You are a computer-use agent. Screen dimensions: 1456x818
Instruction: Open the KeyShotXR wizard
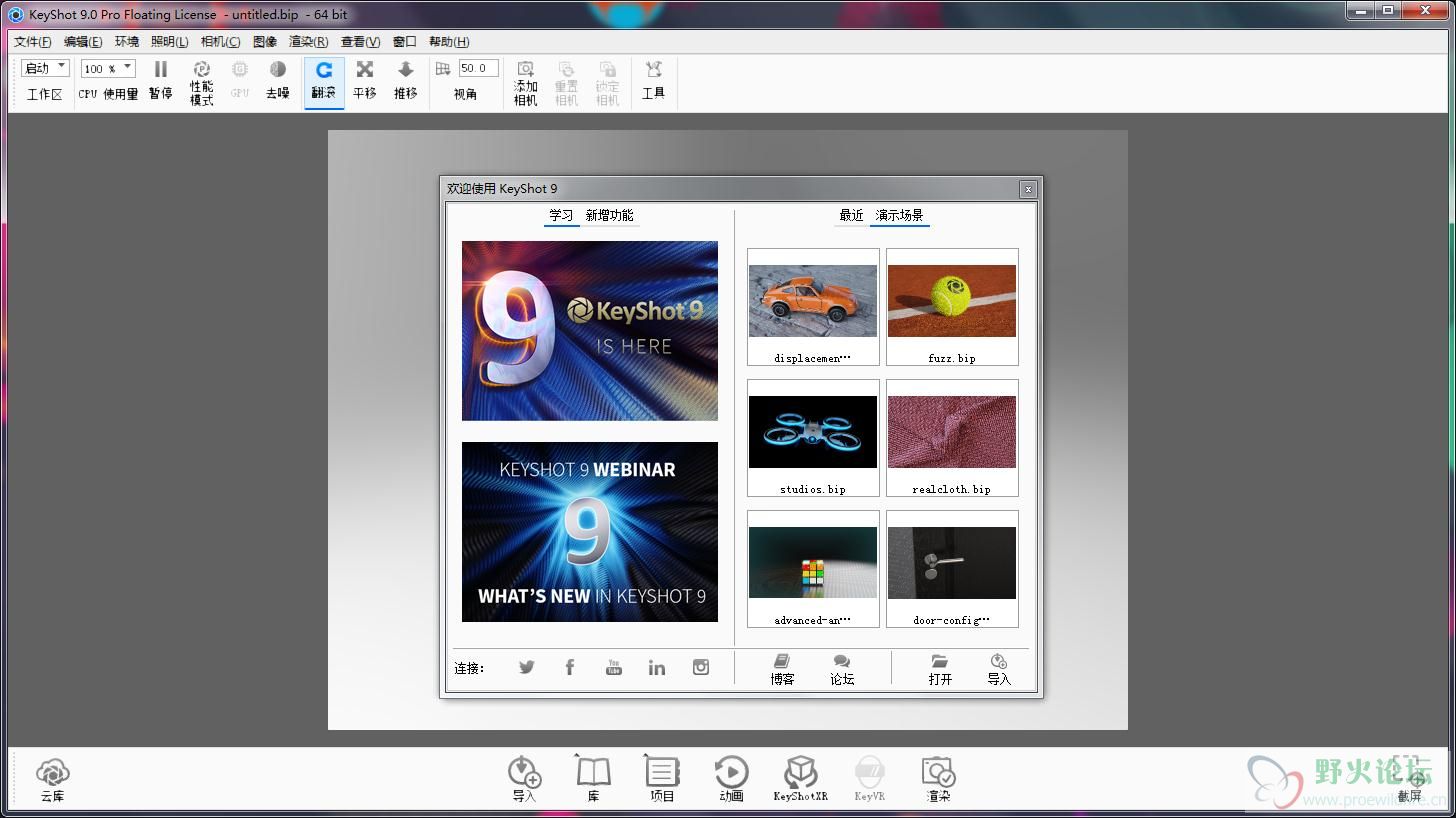[x=800, y=780]
